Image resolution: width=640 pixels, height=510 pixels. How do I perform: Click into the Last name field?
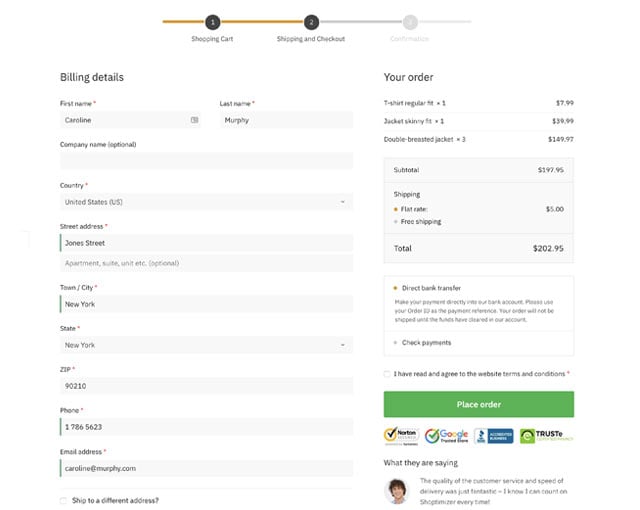coord(287,120)
